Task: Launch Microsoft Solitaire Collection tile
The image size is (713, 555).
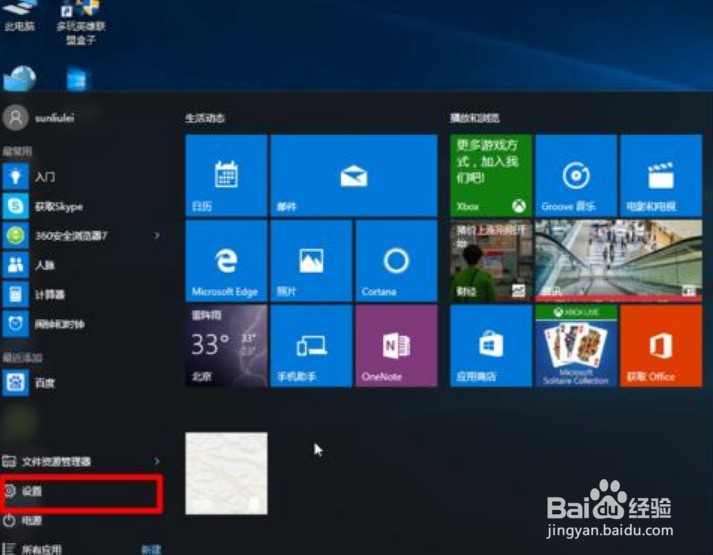Action: click(576, 345)
